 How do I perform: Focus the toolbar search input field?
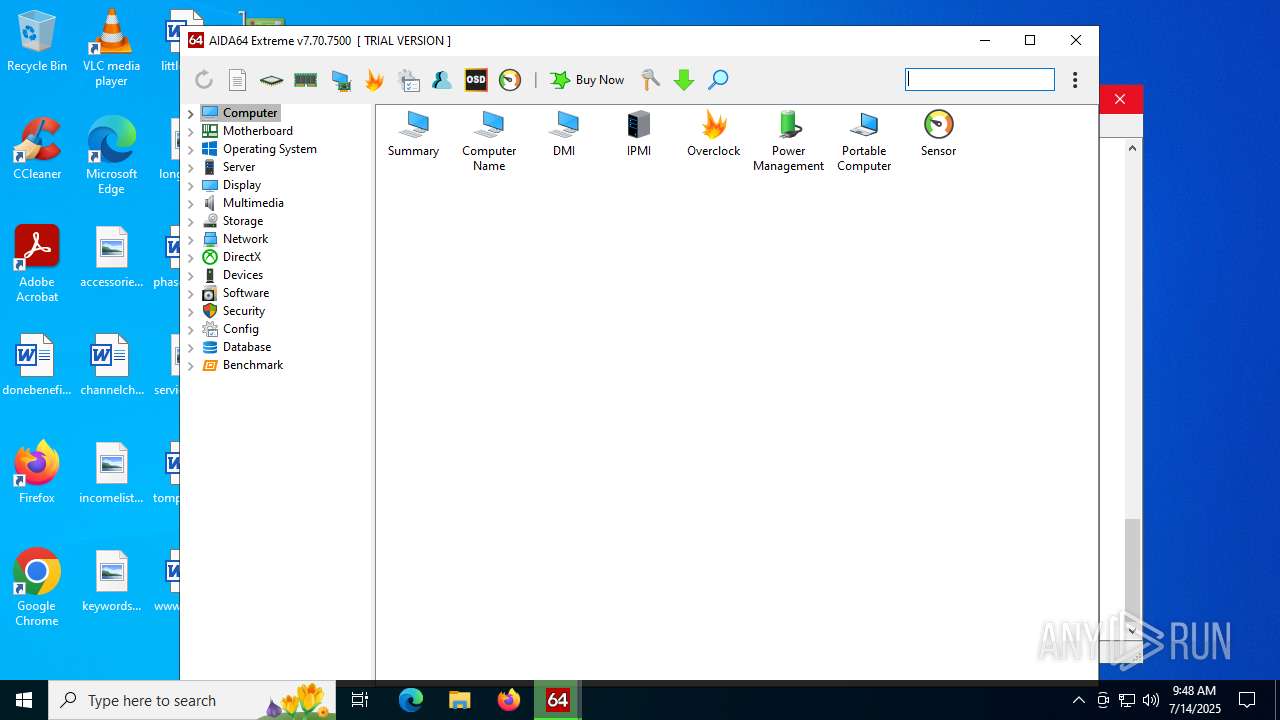(980, 79)
